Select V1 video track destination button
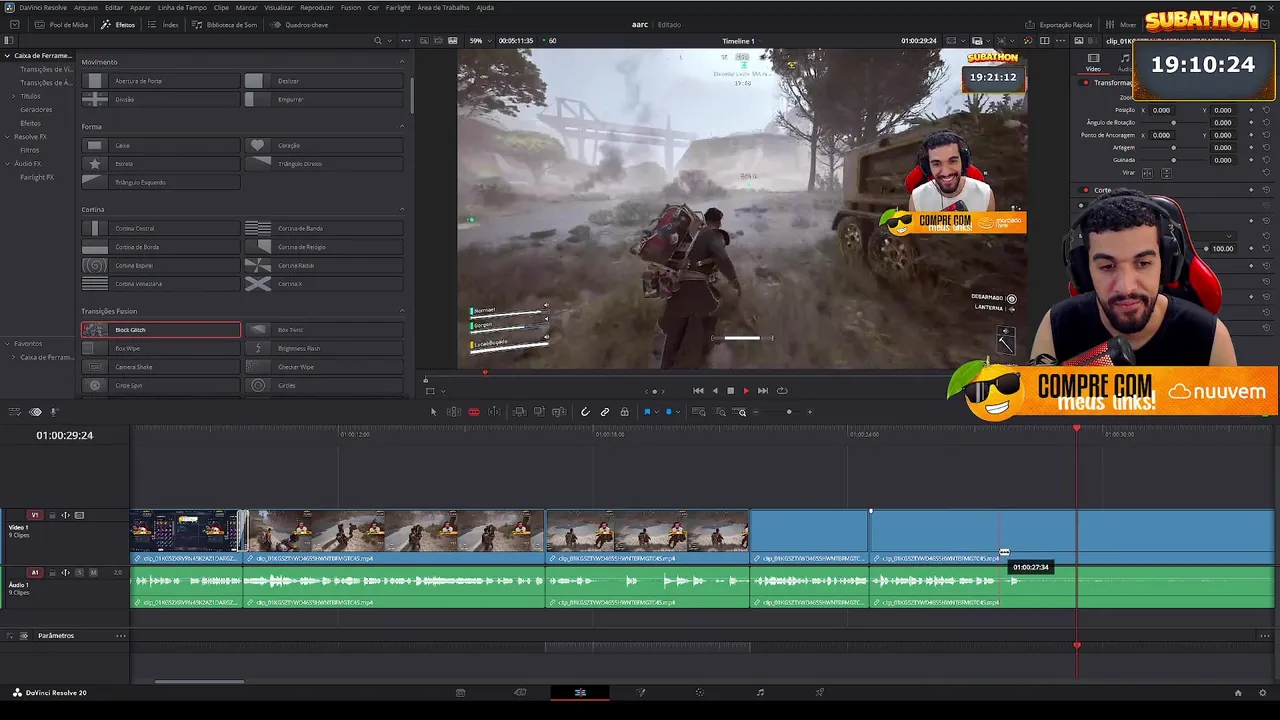 click(35, 516)
